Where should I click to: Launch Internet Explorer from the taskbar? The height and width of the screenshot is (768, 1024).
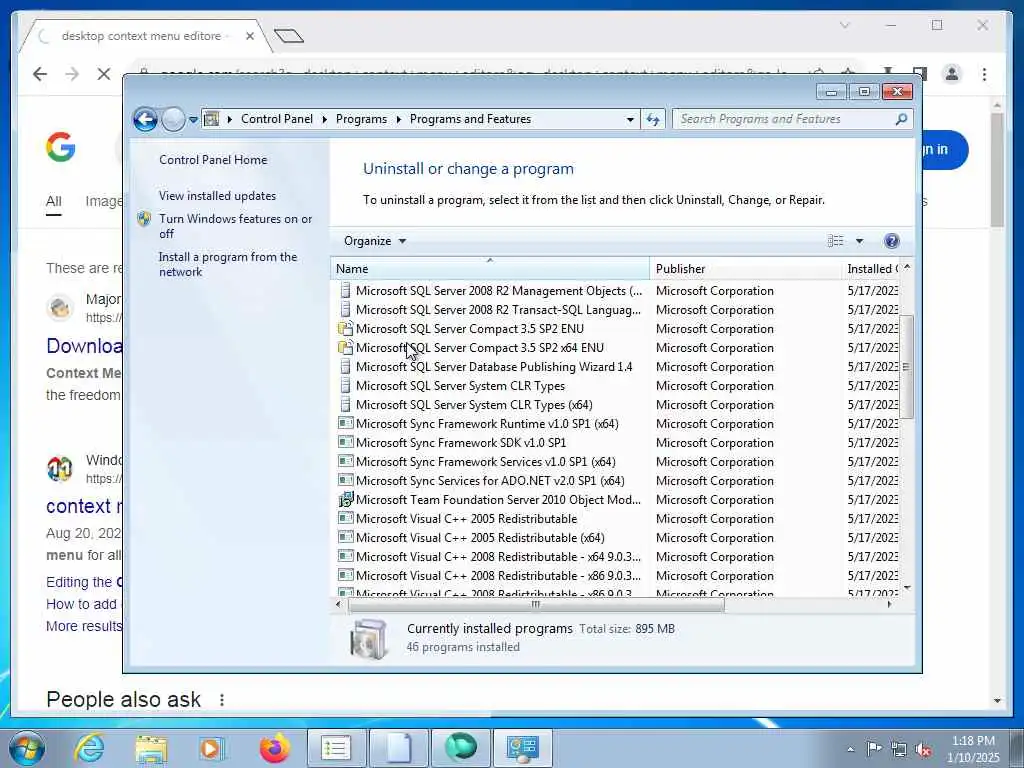click(89, 748)
